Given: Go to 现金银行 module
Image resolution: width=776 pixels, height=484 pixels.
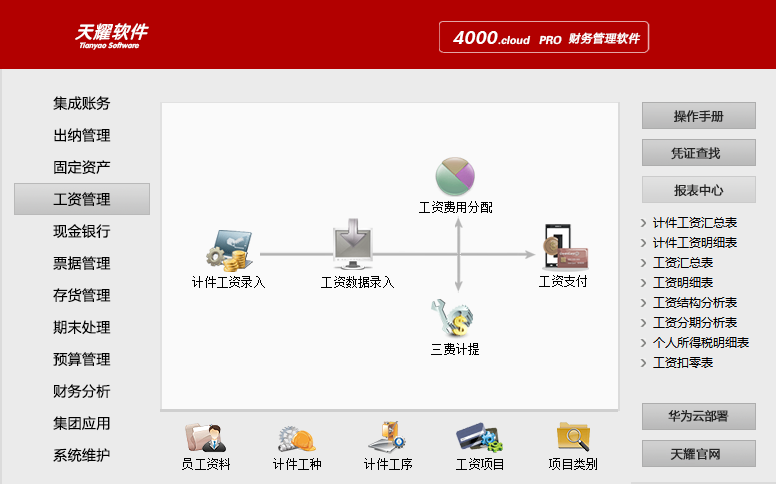Looking at the screenshot, I should point(82,231).
